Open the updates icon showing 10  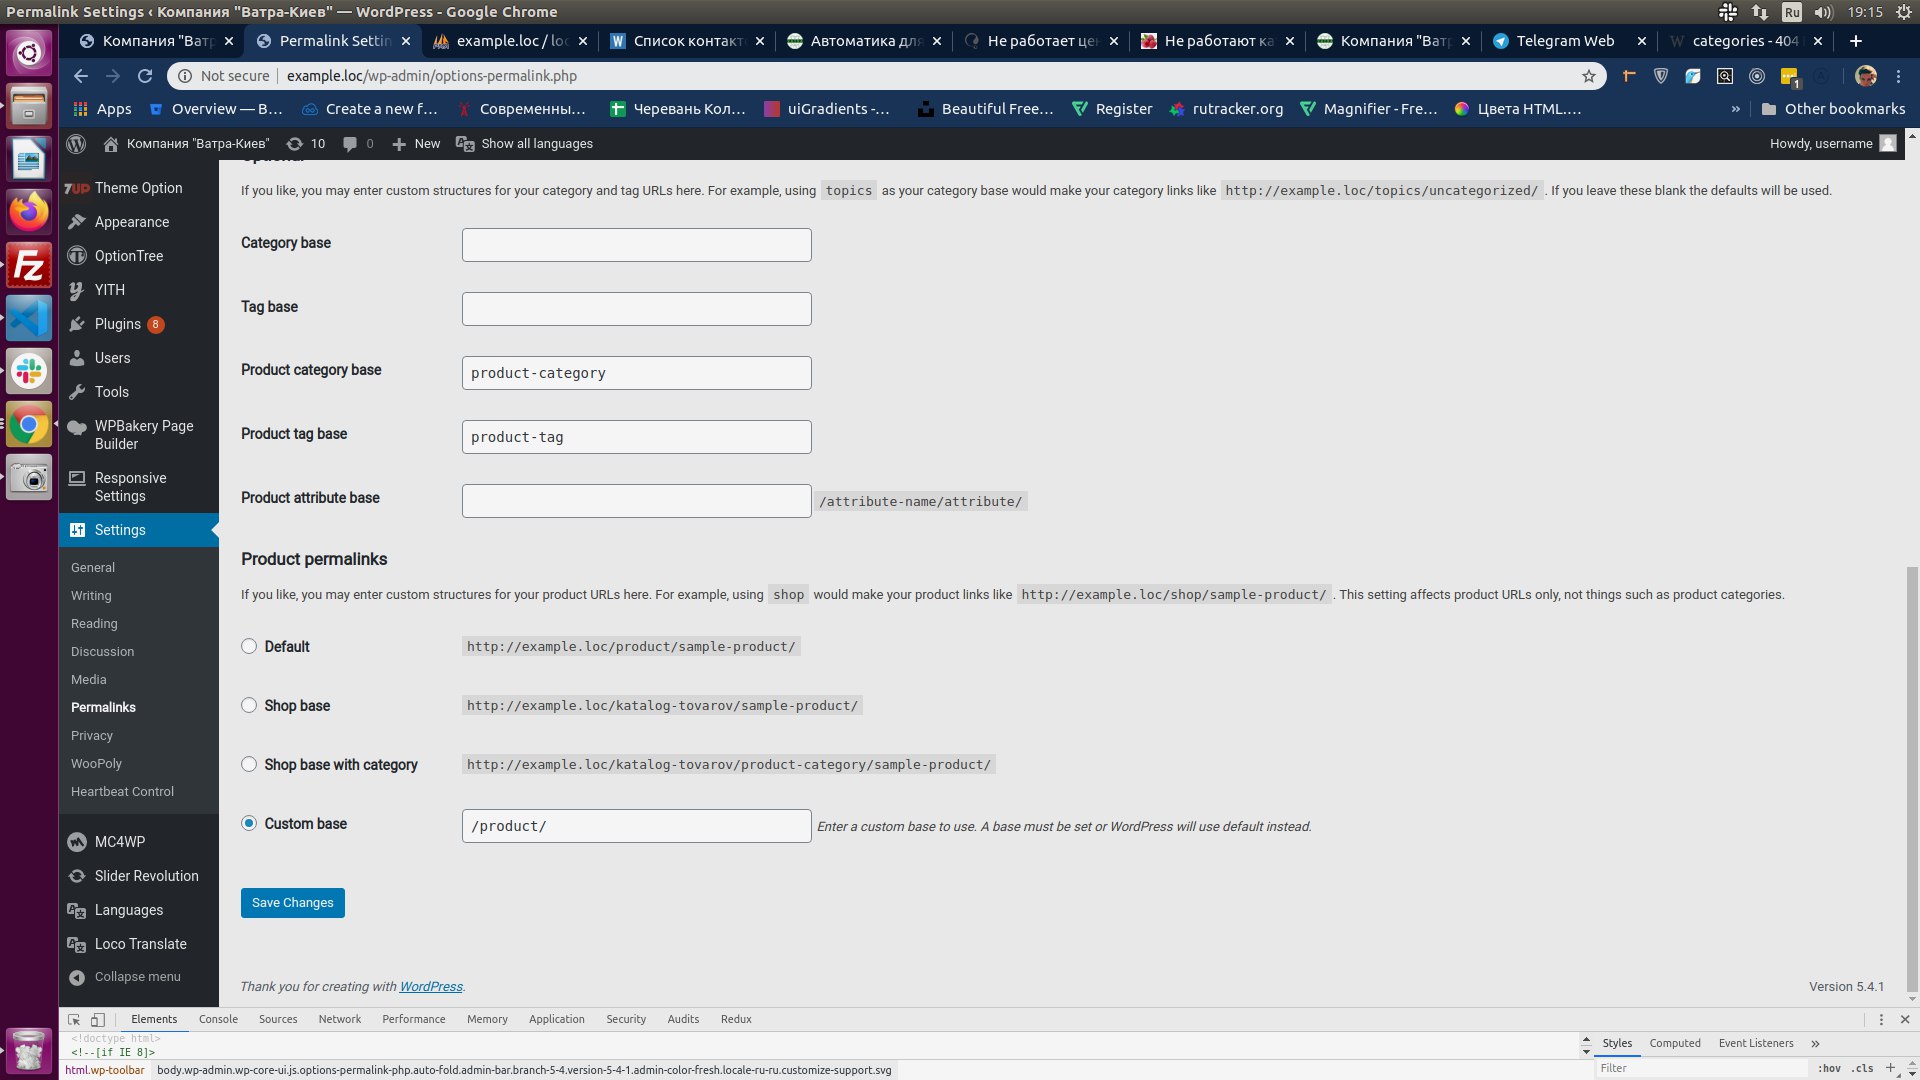tap(306, 144)
